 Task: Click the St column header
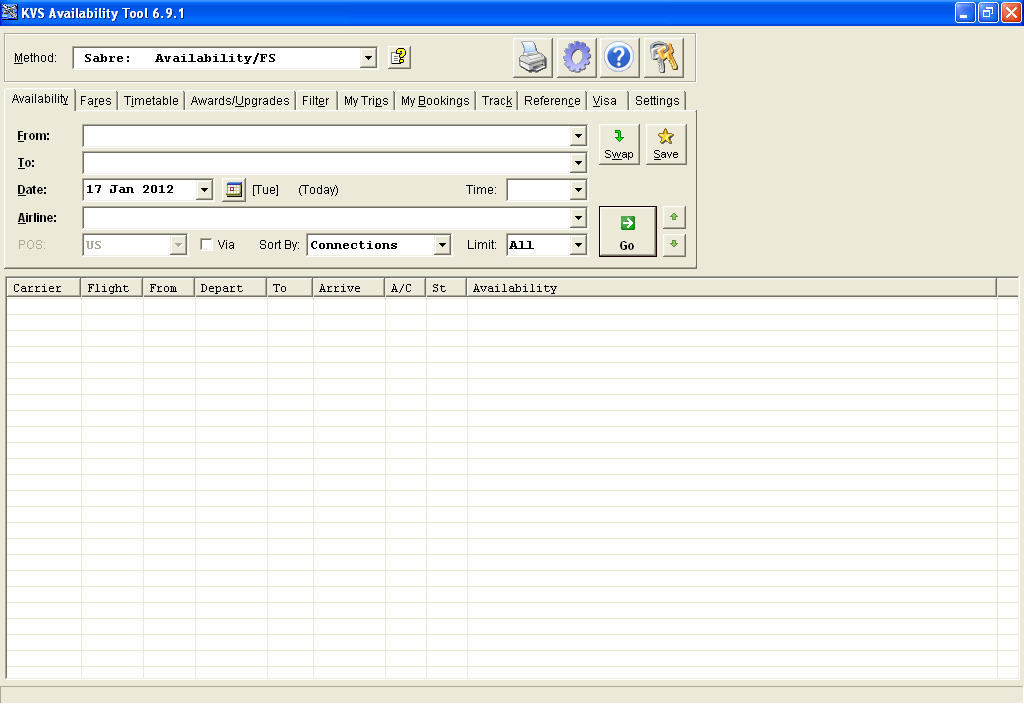point(446,288)
